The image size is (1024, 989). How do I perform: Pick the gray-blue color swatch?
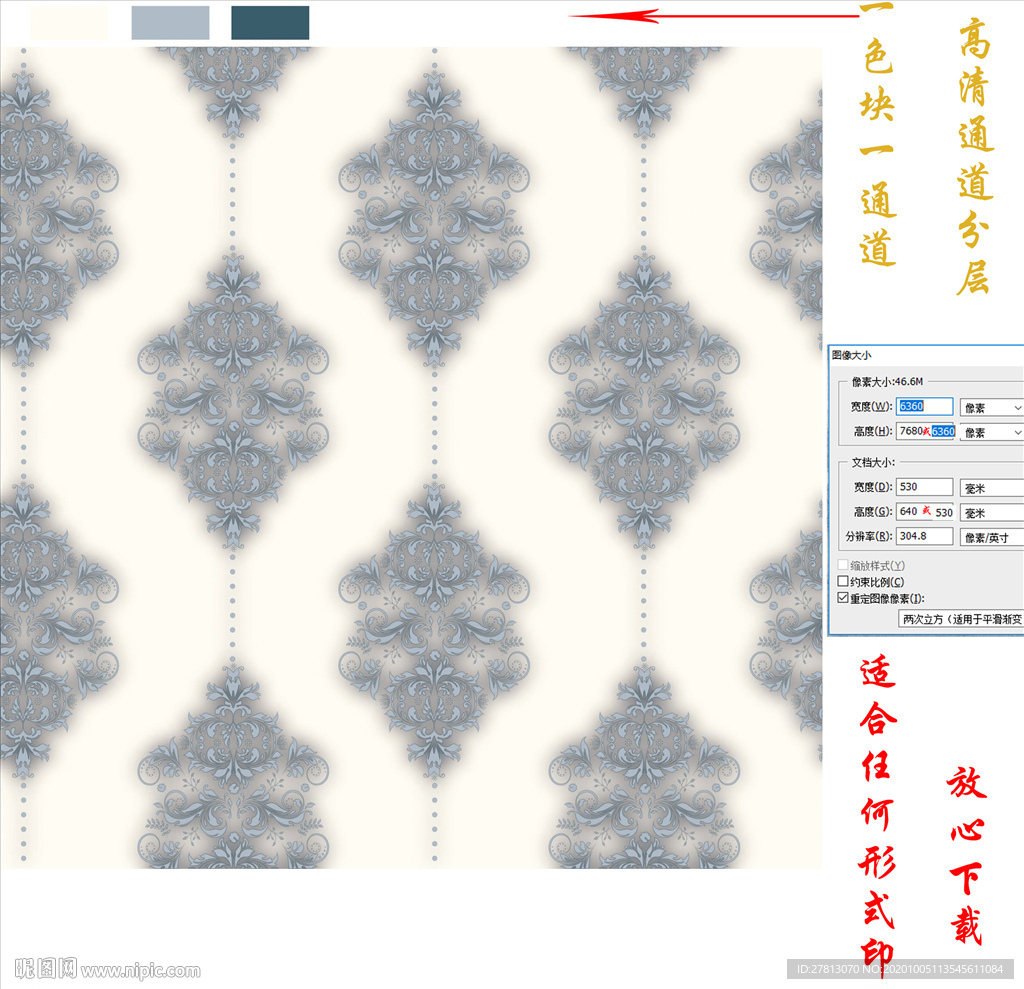click(x=170, y=23)
